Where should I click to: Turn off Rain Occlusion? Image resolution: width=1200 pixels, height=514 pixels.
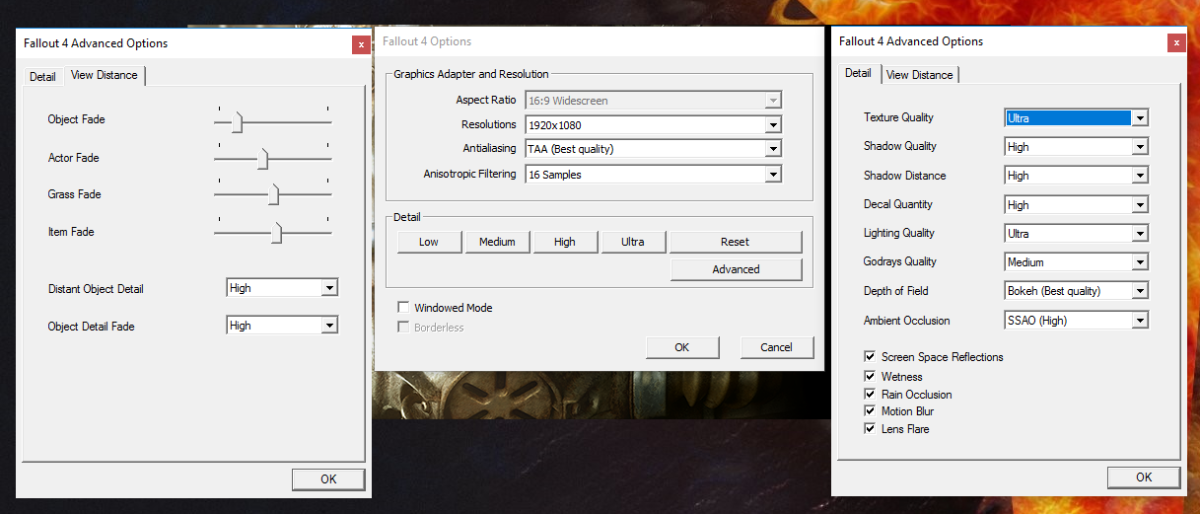pos(871,395)
